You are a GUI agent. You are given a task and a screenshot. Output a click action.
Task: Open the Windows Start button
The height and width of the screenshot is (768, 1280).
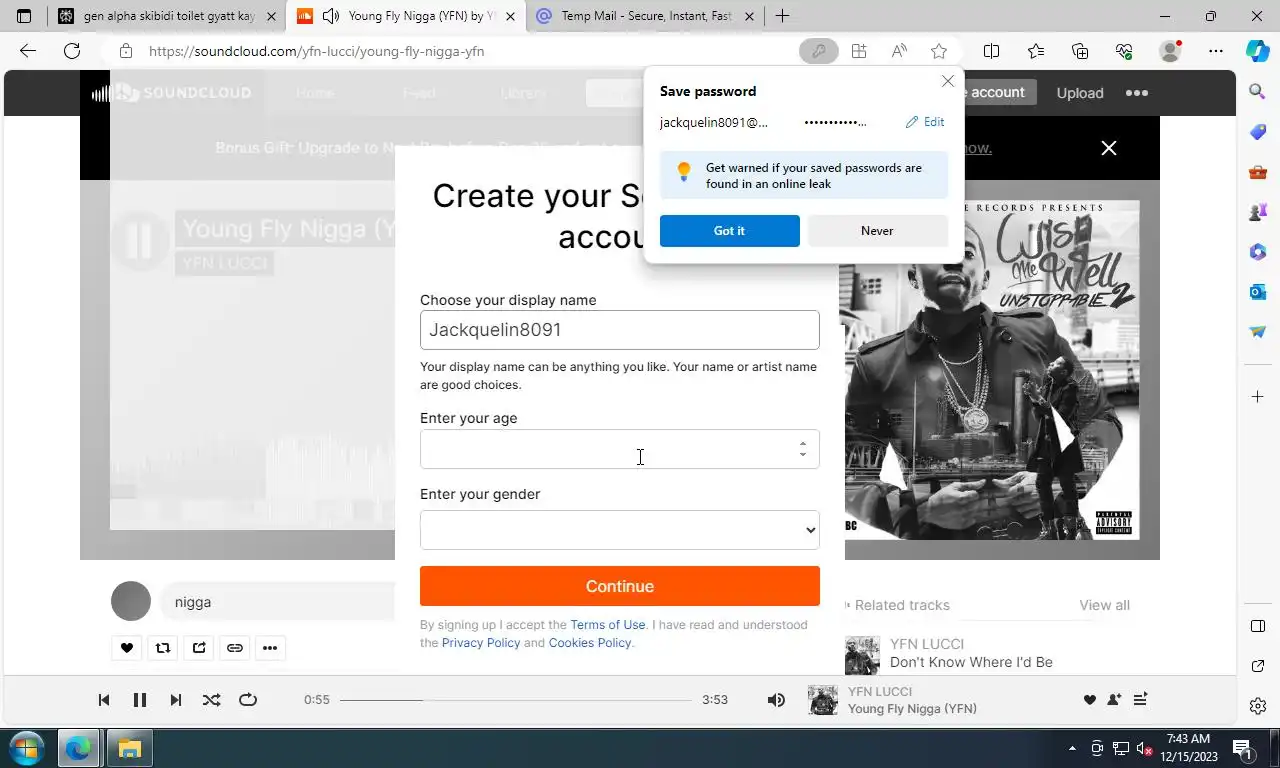coord(27,748)
